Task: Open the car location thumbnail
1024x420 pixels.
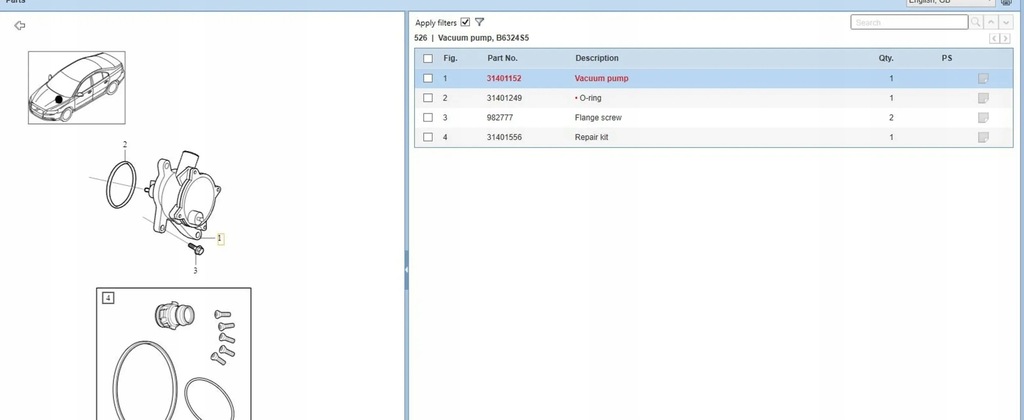Action: pos(76,88)
